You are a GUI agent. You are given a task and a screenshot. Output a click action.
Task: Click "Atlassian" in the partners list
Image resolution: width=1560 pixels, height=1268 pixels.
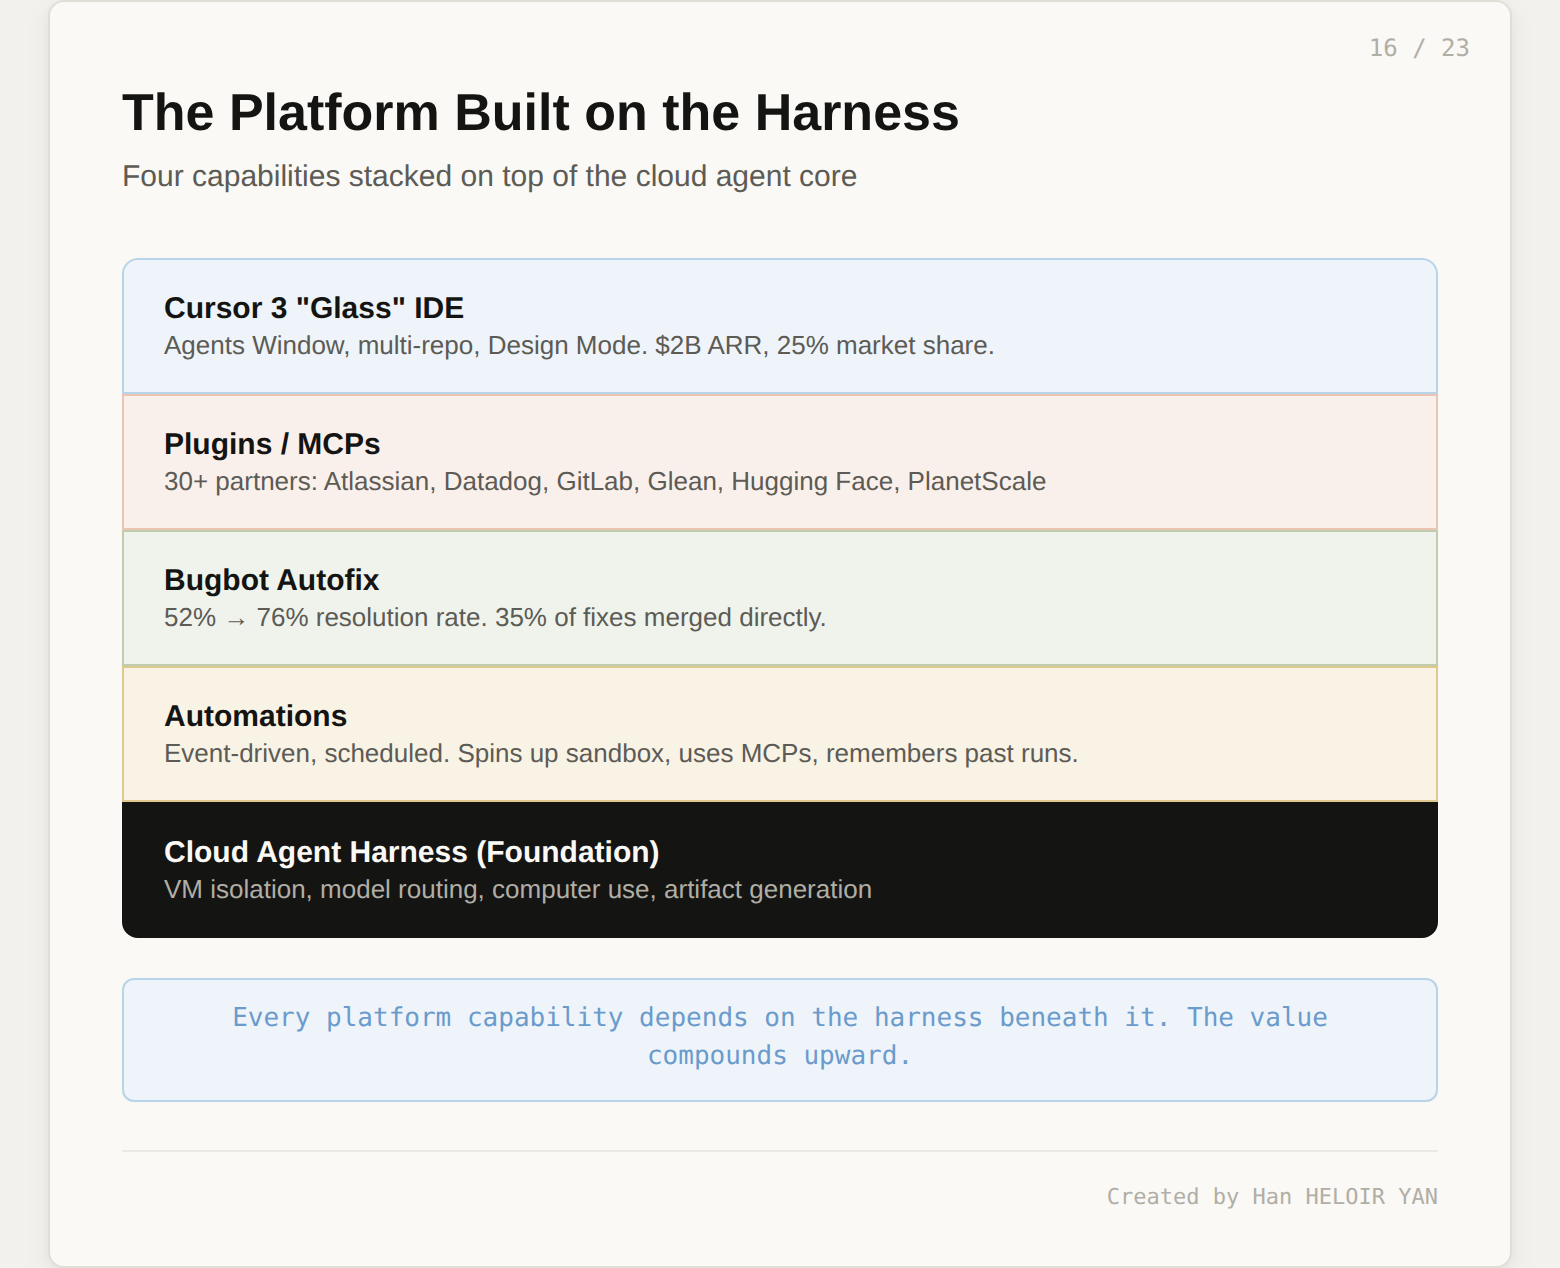377,482
